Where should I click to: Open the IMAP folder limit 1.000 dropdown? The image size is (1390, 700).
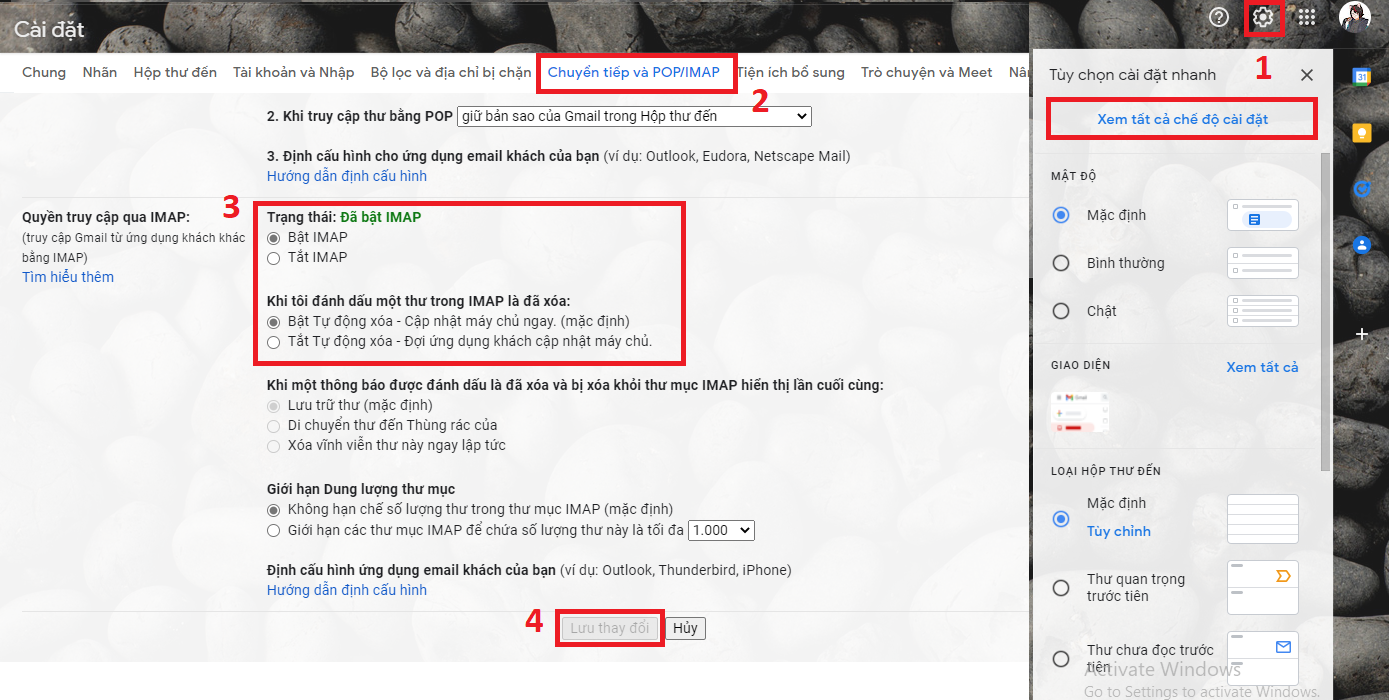pyautogui.click(x=721, y=530)
